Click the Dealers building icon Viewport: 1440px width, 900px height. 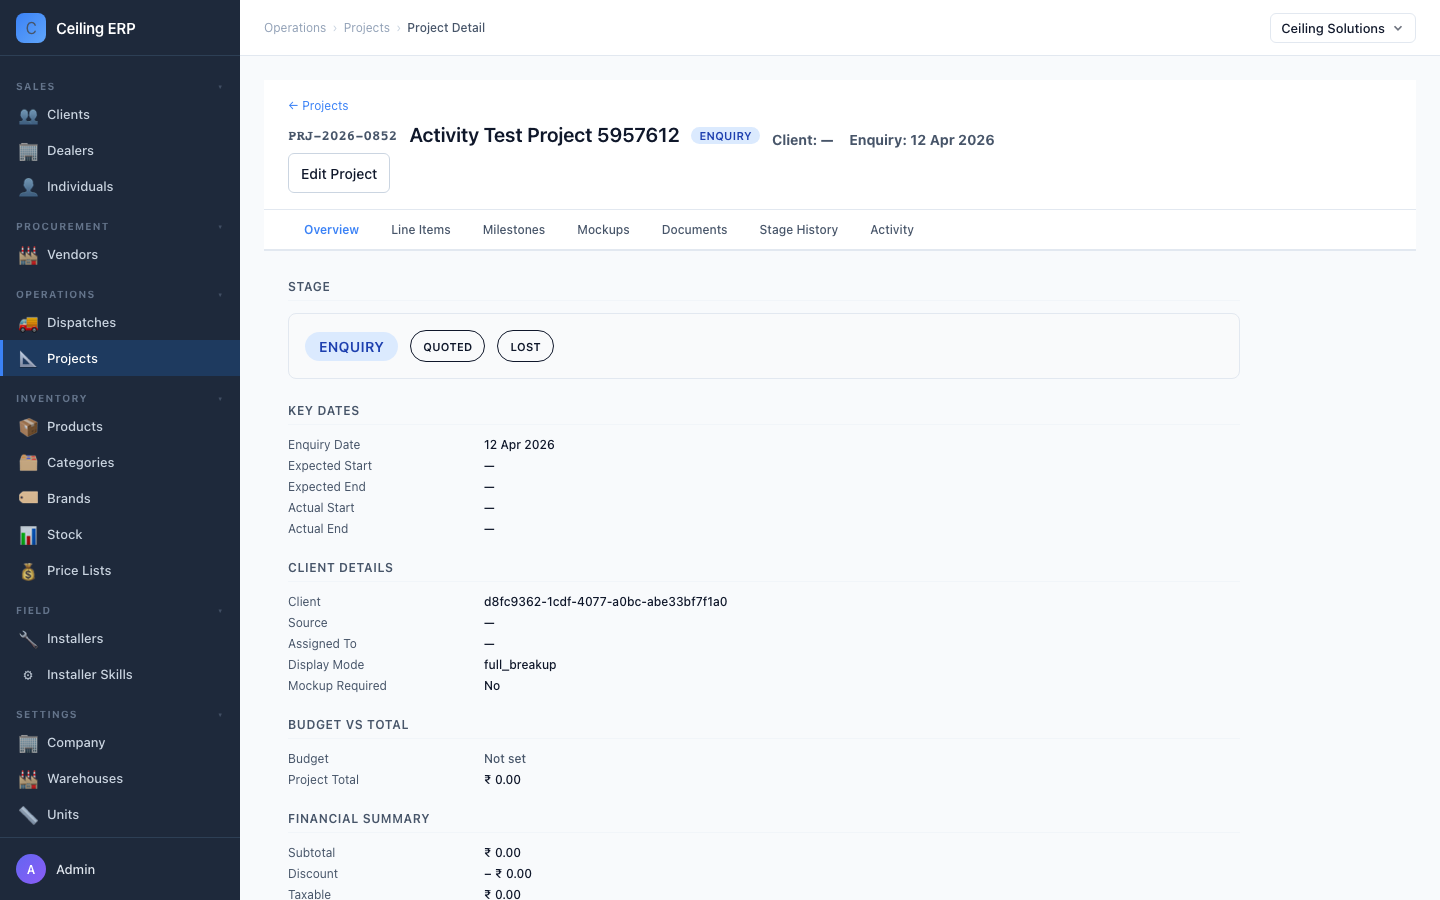tap(28, 151)
